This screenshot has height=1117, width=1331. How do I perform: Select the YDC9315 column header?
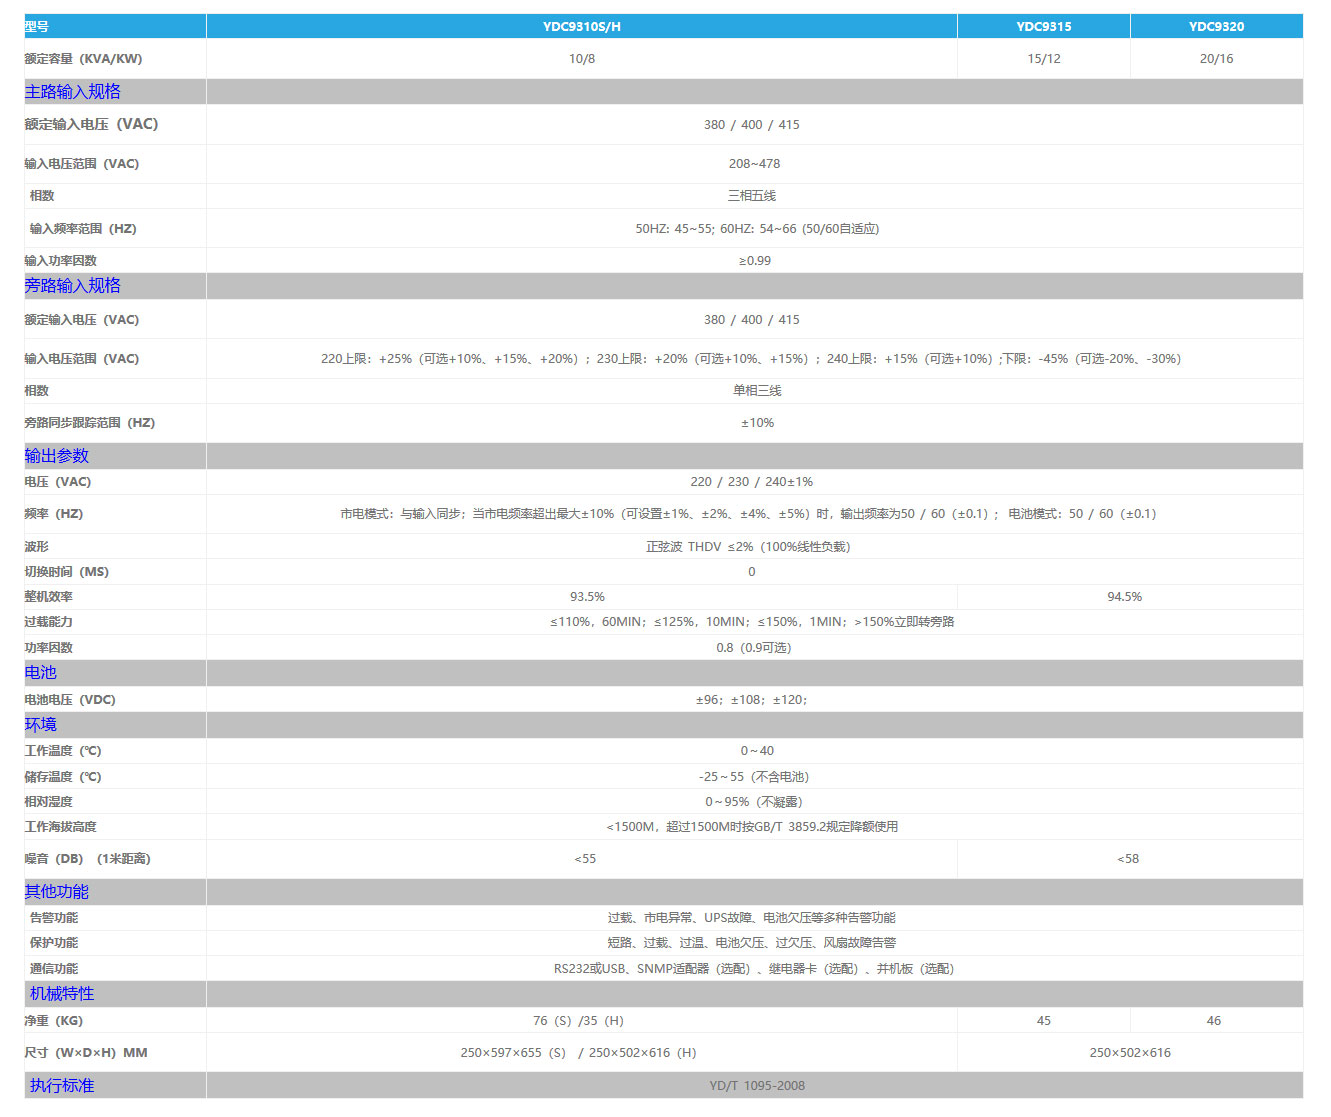pyautogui.click(x=1043, y=27)
